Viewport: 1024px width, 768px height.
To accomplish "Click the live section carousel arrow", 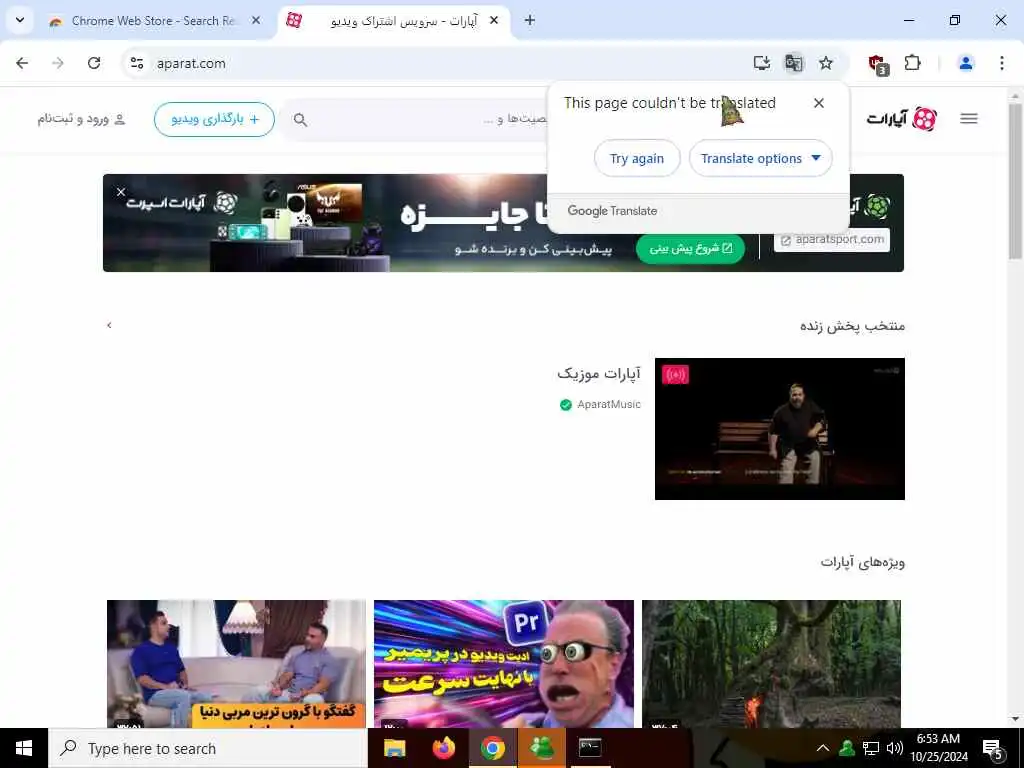I will [109, 325].
